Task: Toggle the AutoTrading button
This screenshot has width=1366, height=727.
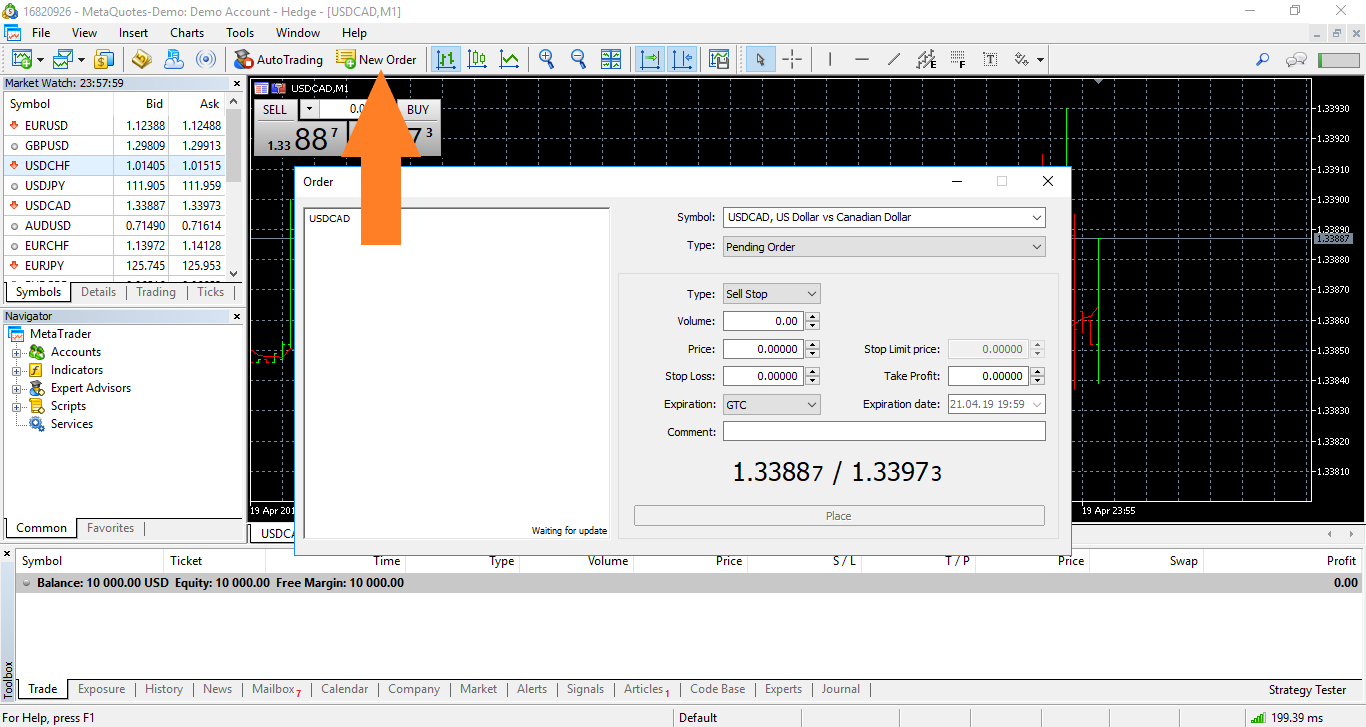Action: (x=278, y=59)
